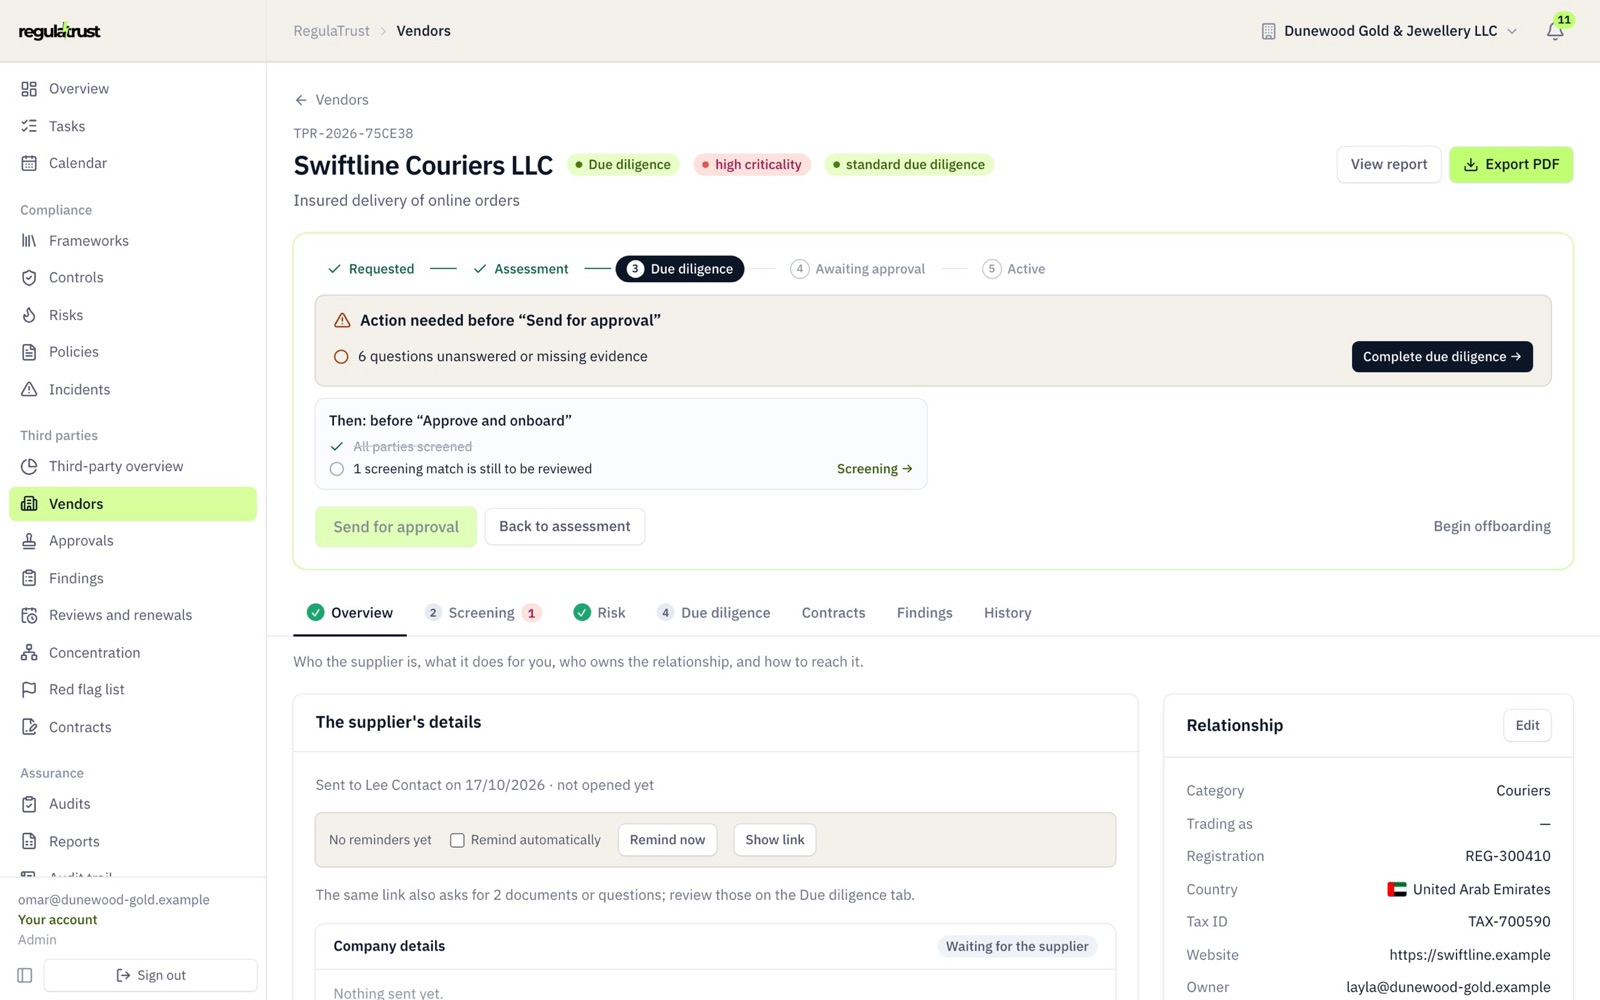Click Begin offboarding link
The height and width of the screenshot is (1000, 1600).
pyautogui.click(x=1492, y=526)
